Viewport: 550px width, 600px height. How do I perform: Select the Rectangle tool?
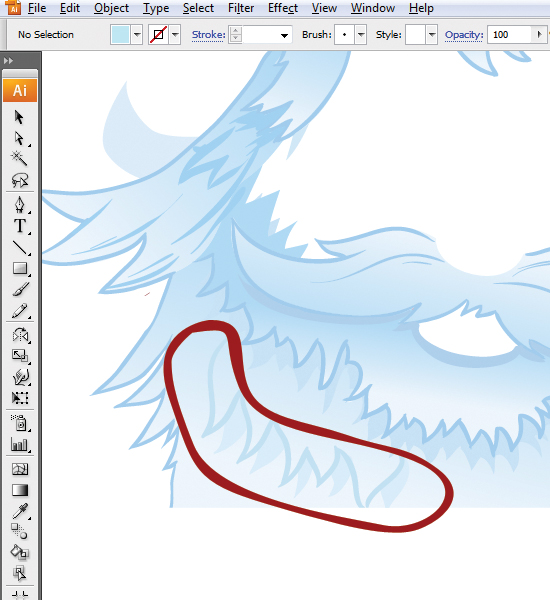[20, 269]
